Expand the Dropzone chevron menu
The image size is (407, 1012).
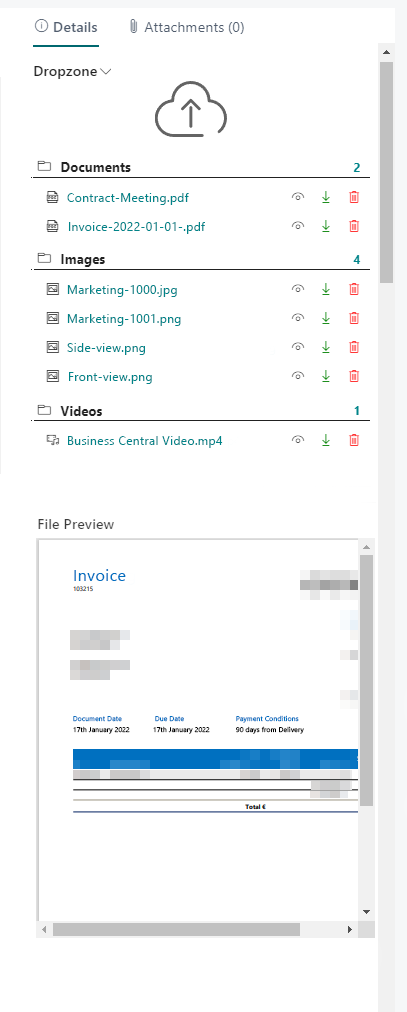(x=106, y=72)
